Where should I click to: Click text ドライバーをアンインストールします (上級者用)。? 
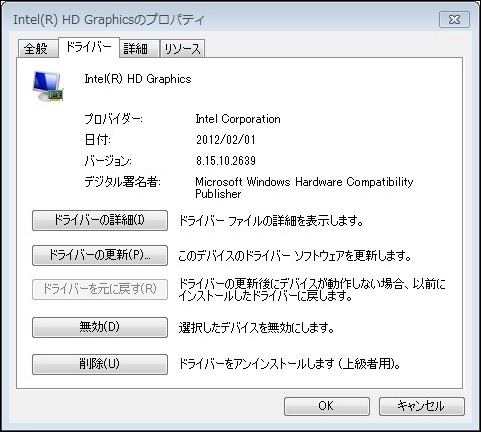coord(289,364)
